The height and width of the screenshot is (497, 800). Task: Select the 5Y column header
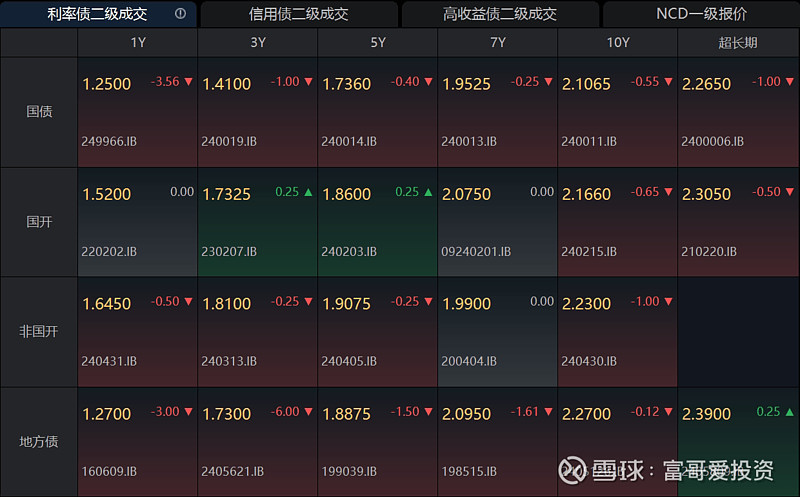coord(378,42)
